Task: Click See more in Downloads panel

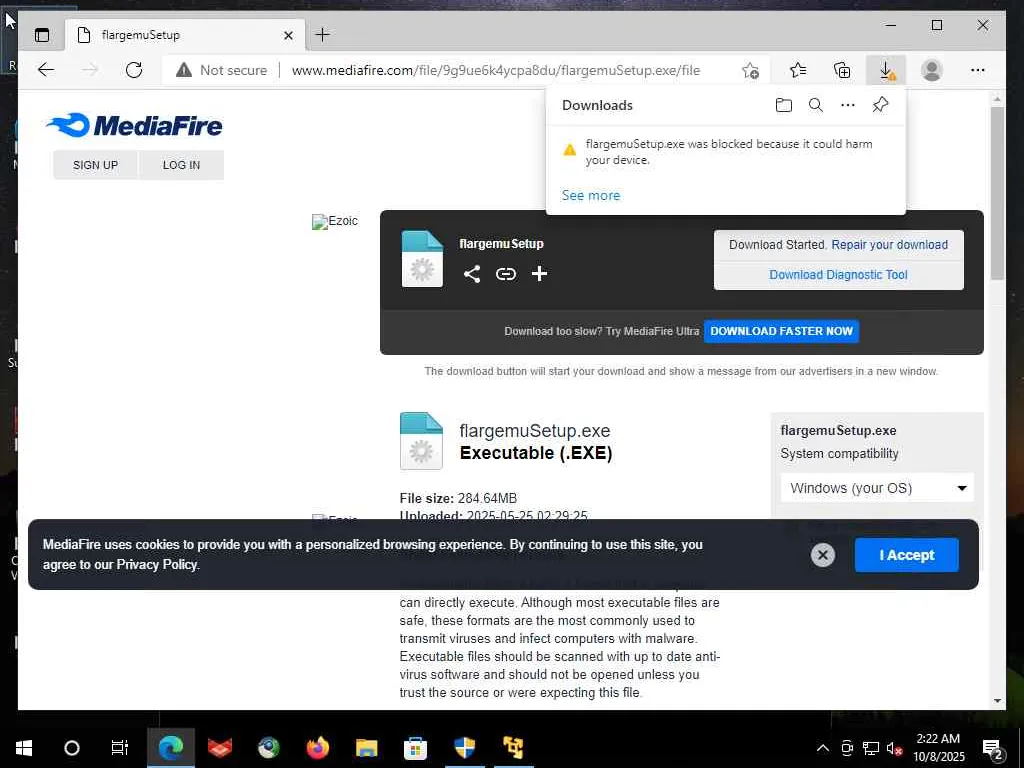Action: click(x=591, y=195)
